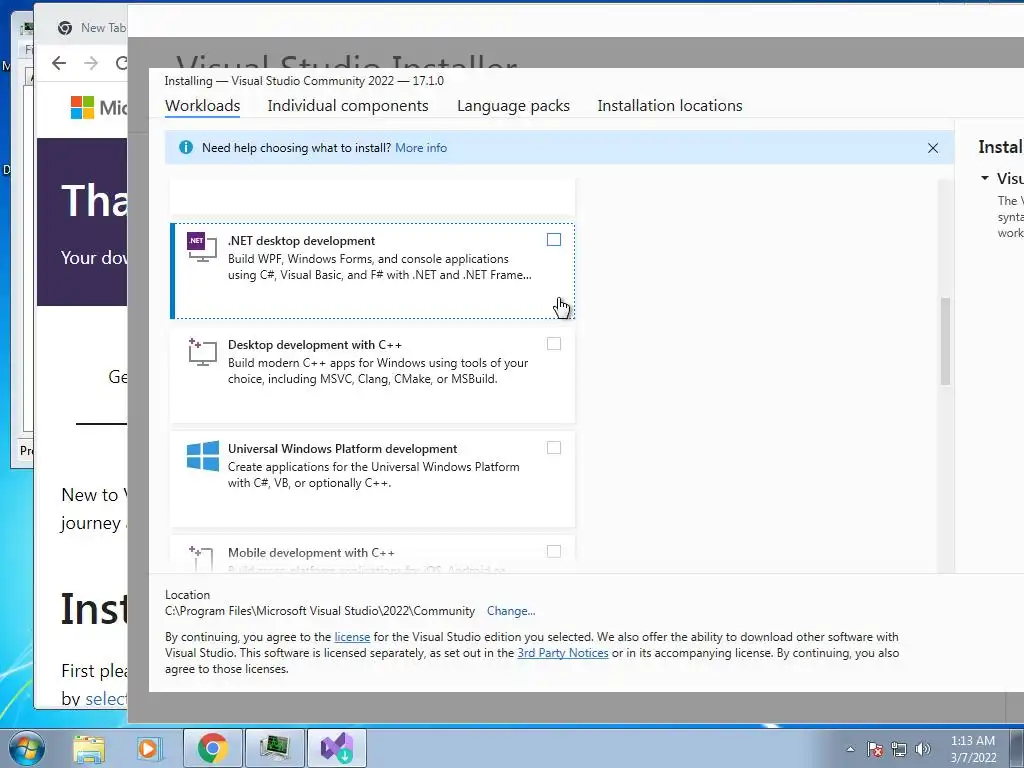
Task: Click network tray icon
Action: coord(899,749)
